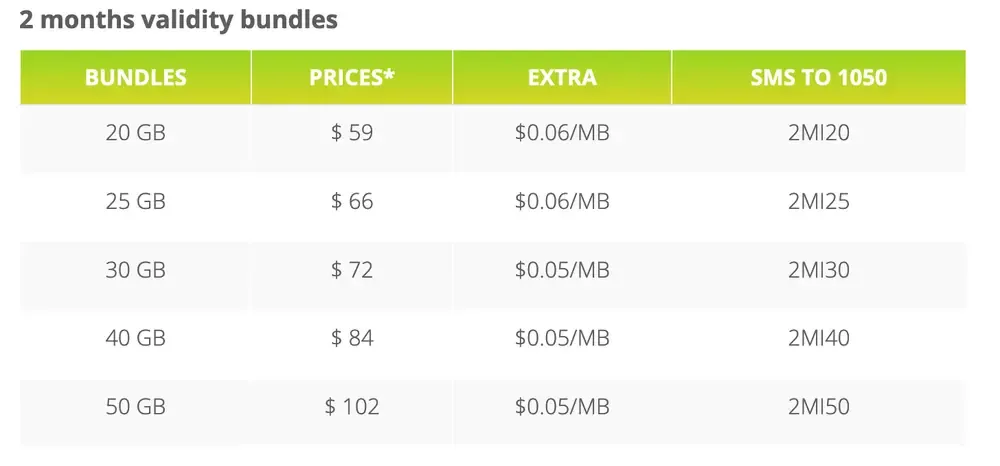Image resolution: width=1000 pixels, height=466 pixels.
Task: Click the $ 59 price
Action: [352, 133]
